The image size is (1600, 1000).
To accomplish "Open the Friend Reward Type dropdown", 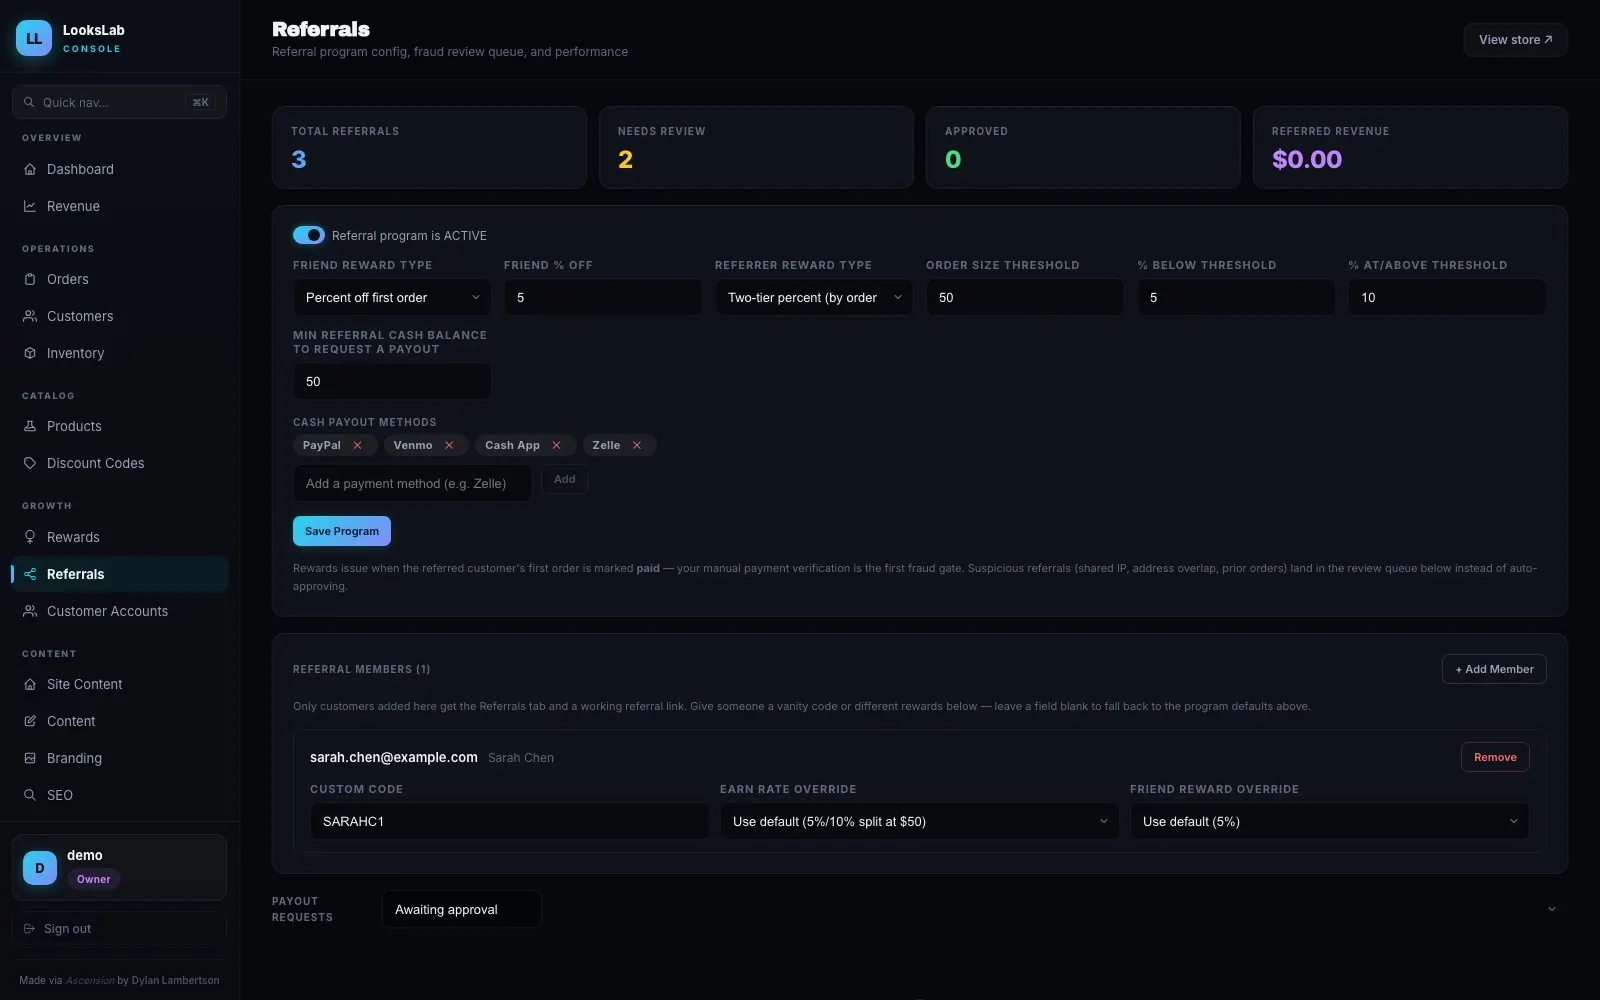I will (392, 297).
